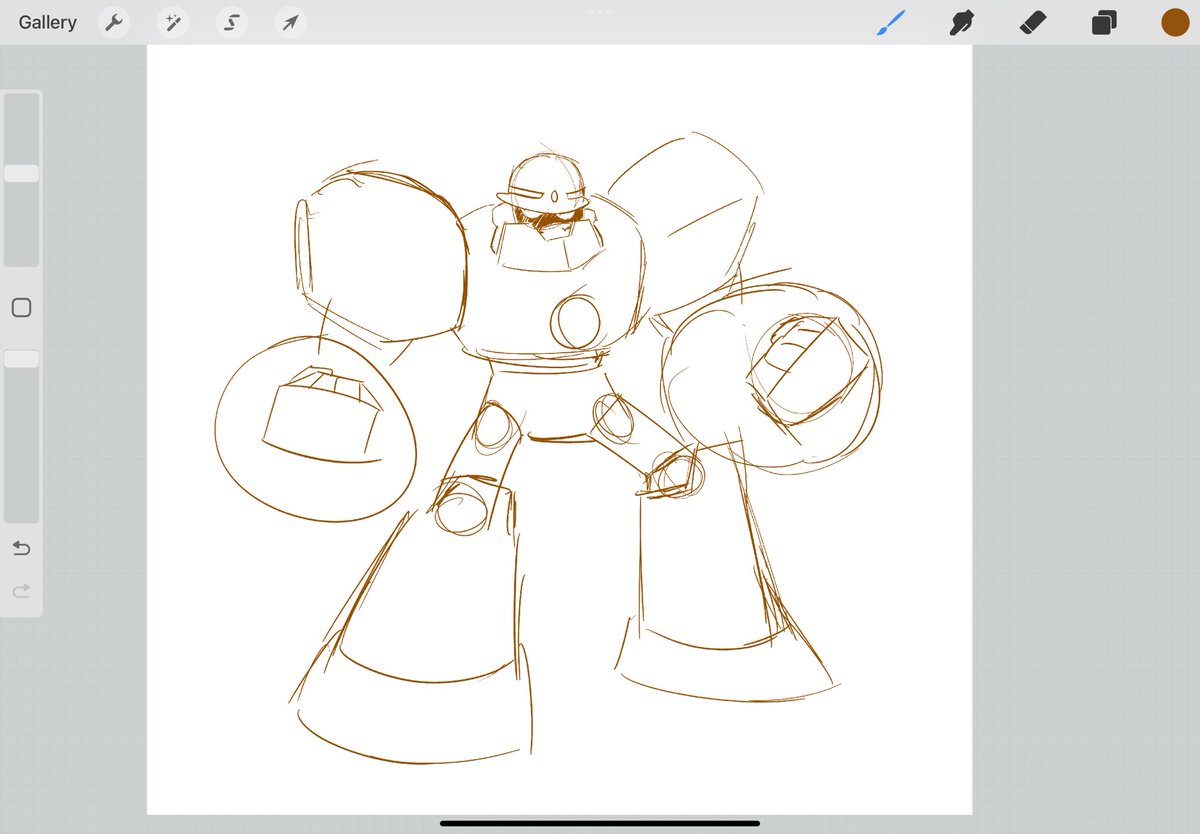Tap the iPad home indicator bar
The image size is (1200, 834).
coord(599,824)
